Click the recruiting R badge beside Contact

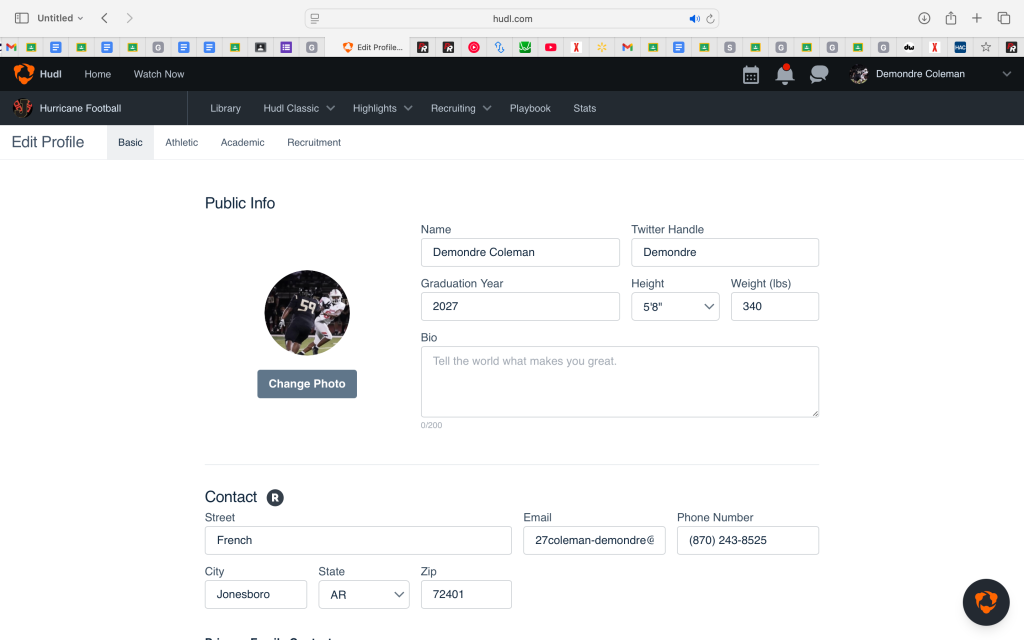pyautogui.click(x=275, y=497)
